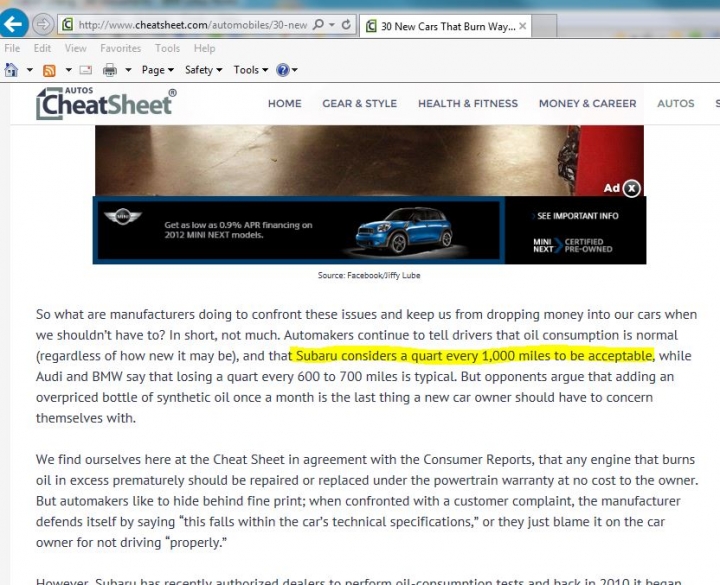Open HEALTH & FITNESS section
The height and width of the screenshot is (585, 720).
coord(468,103)
